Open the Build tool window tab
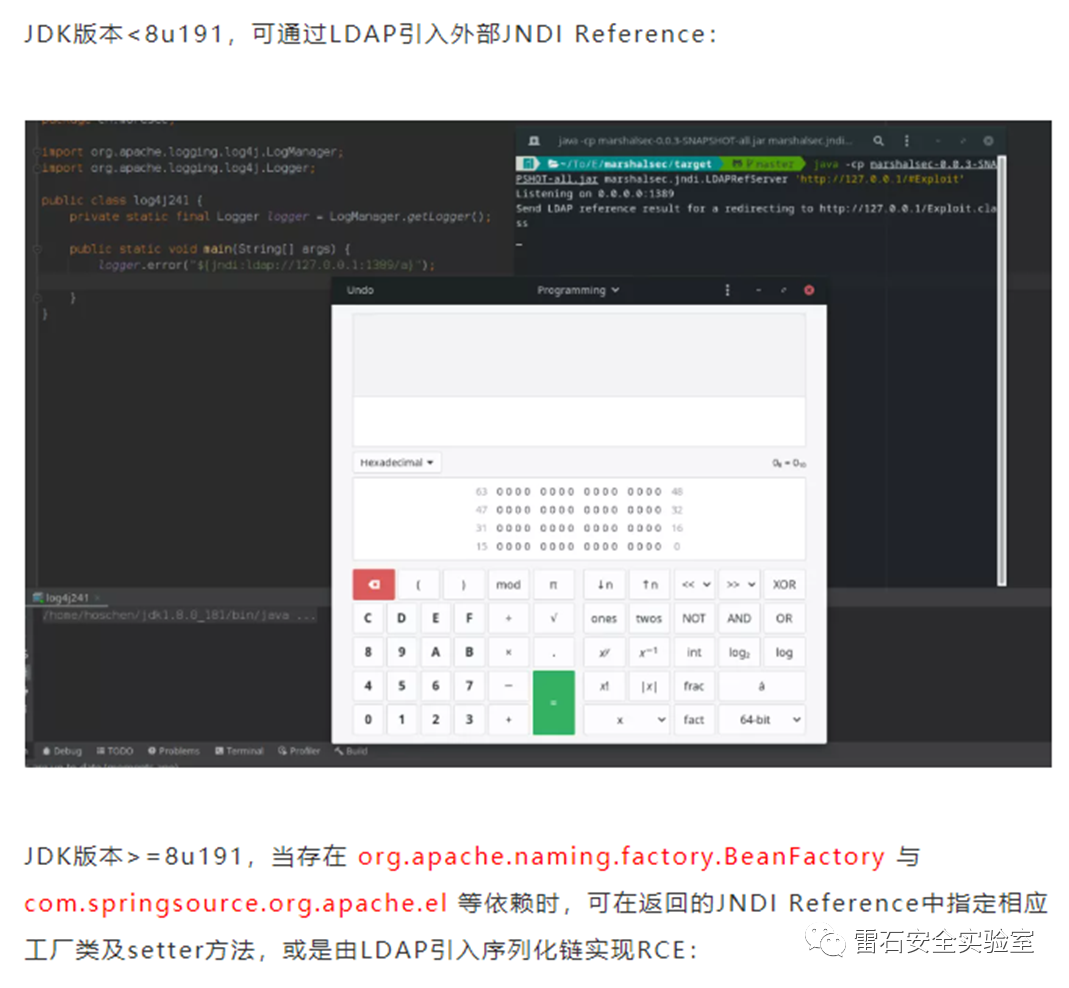 (x=350, y=751)
